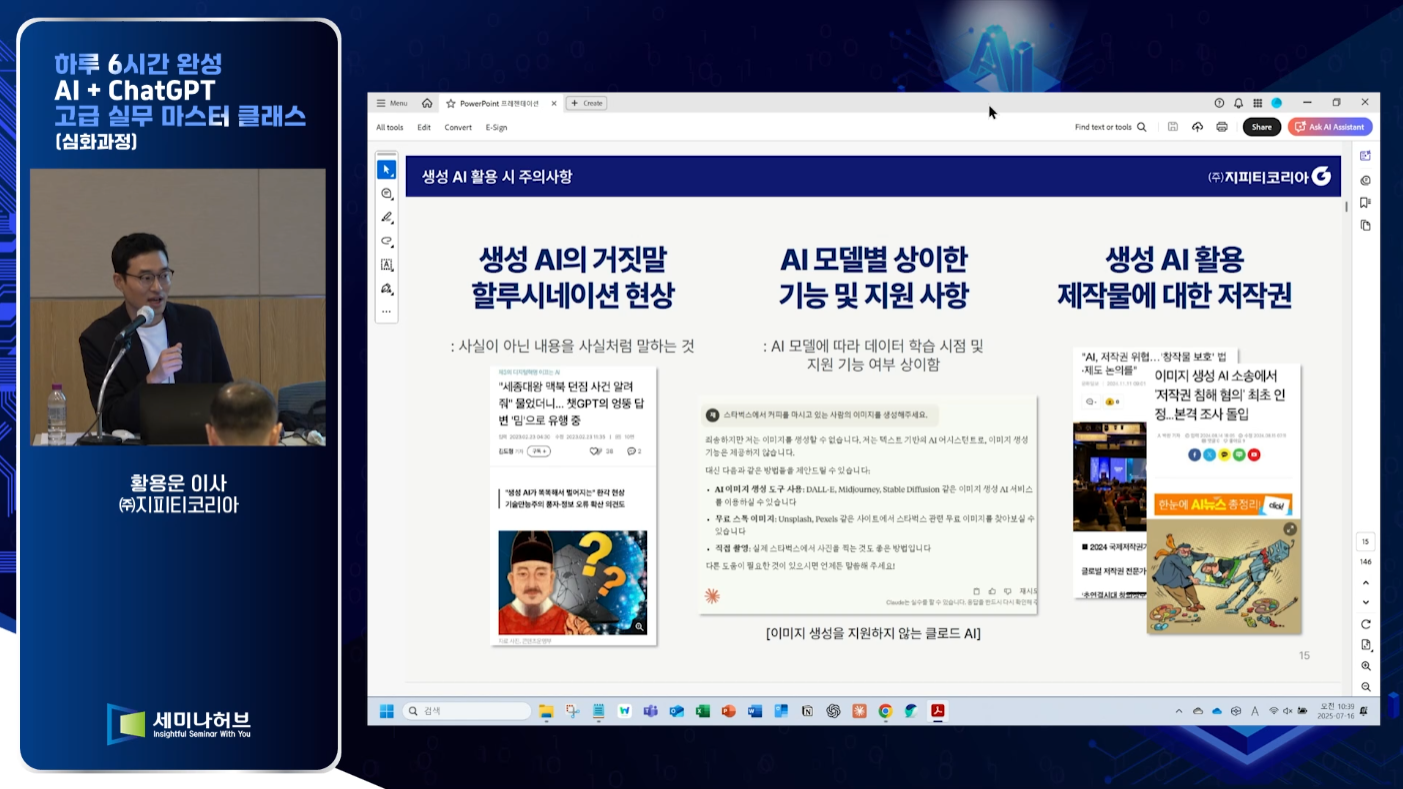This screenshot has height=789, width=1403.
Task: Open Chrome from the taskbar
Action: (x=885, y=711)
